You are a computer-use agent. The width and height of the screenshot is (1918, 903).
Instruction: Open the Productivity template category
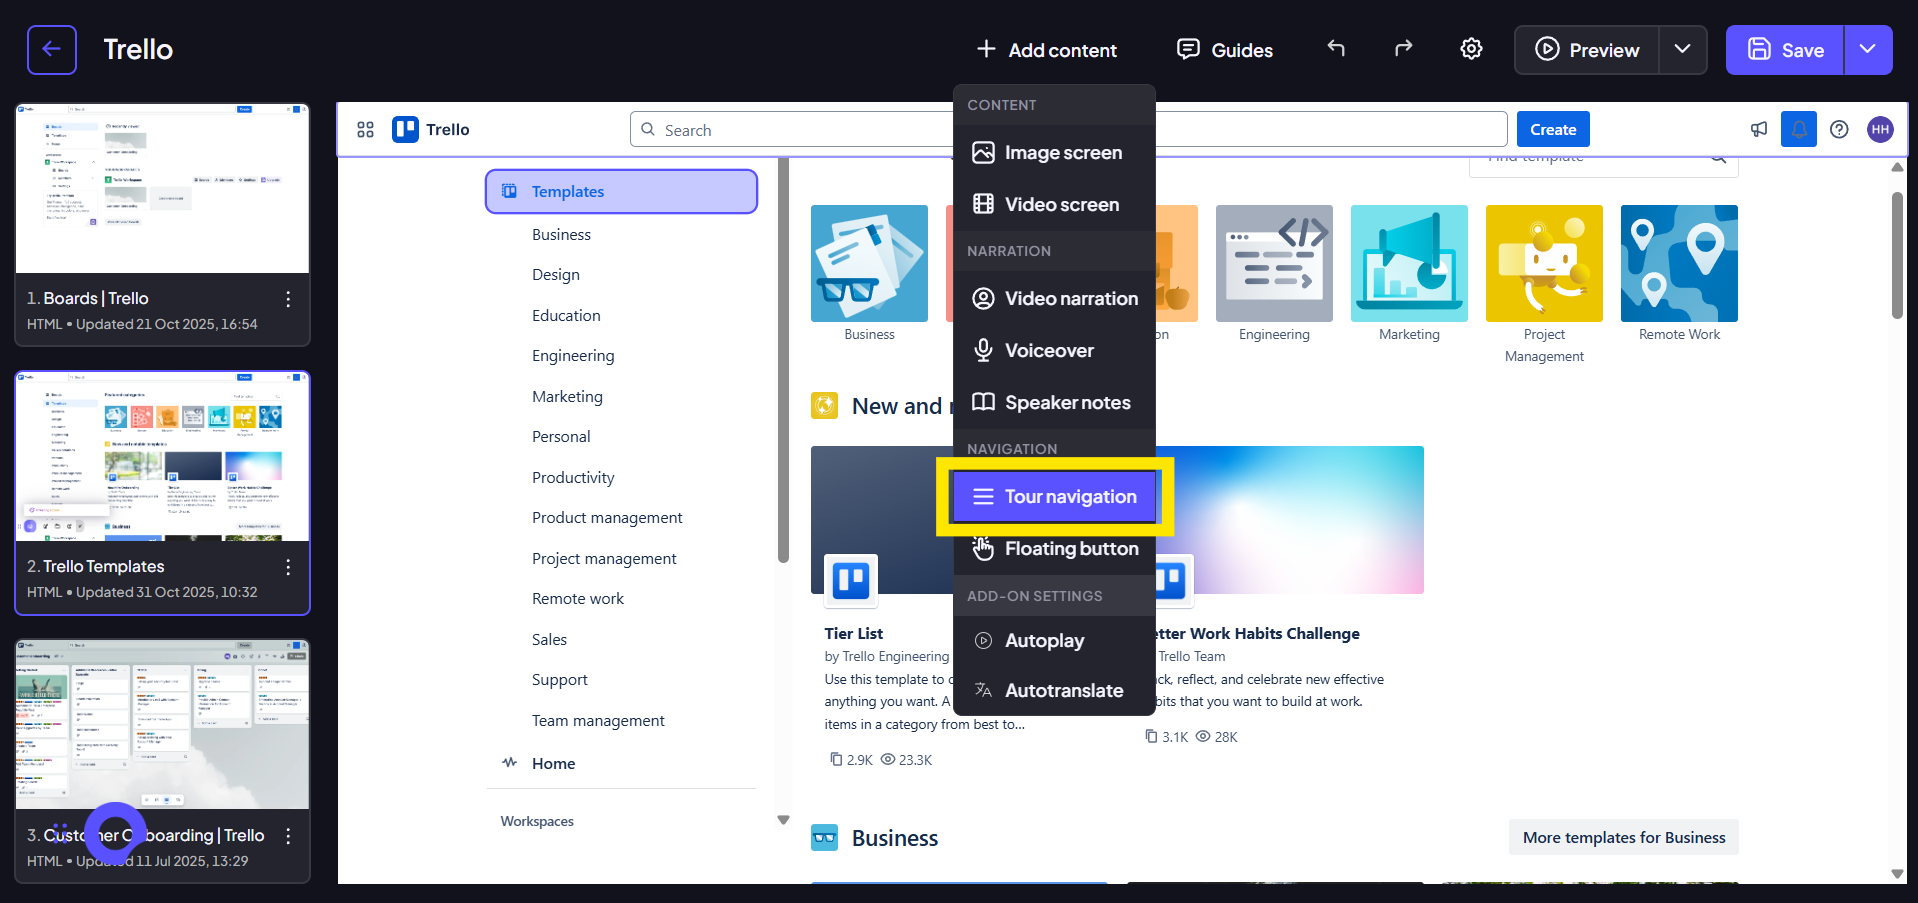pos(573,478)
